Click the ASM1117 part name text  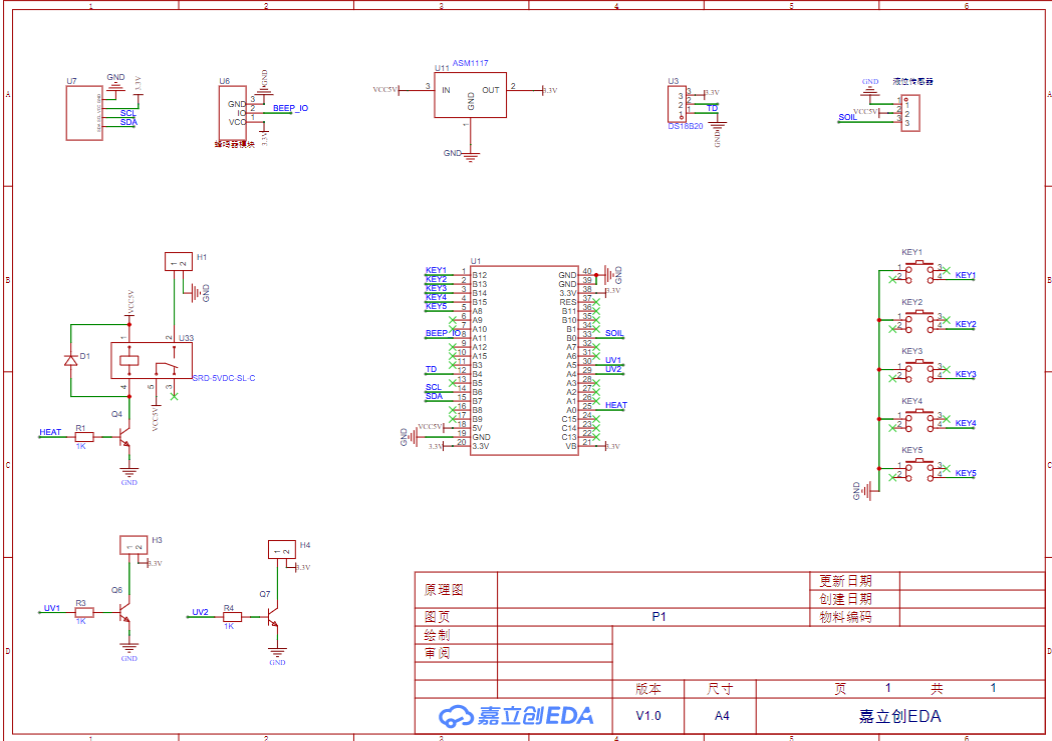click(x=470, y=63)
